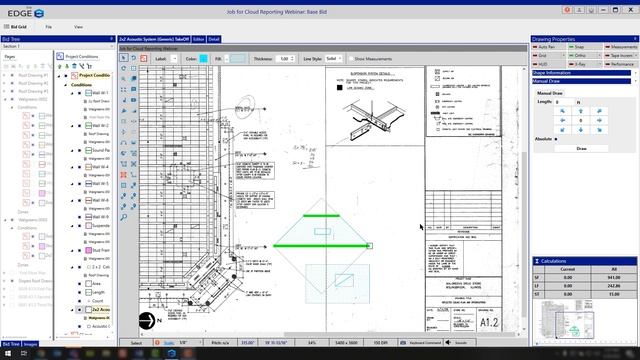
Task: Click the north arrow symbol on the drawing
Action: coord(147,320)
